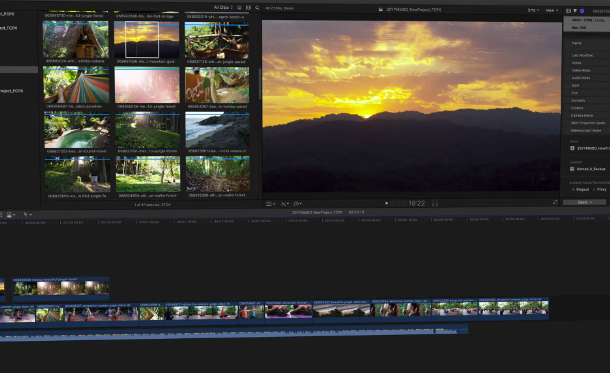Click the viewer Play button
The width and height of the screenshot is (610, 373).
point(386,203)
